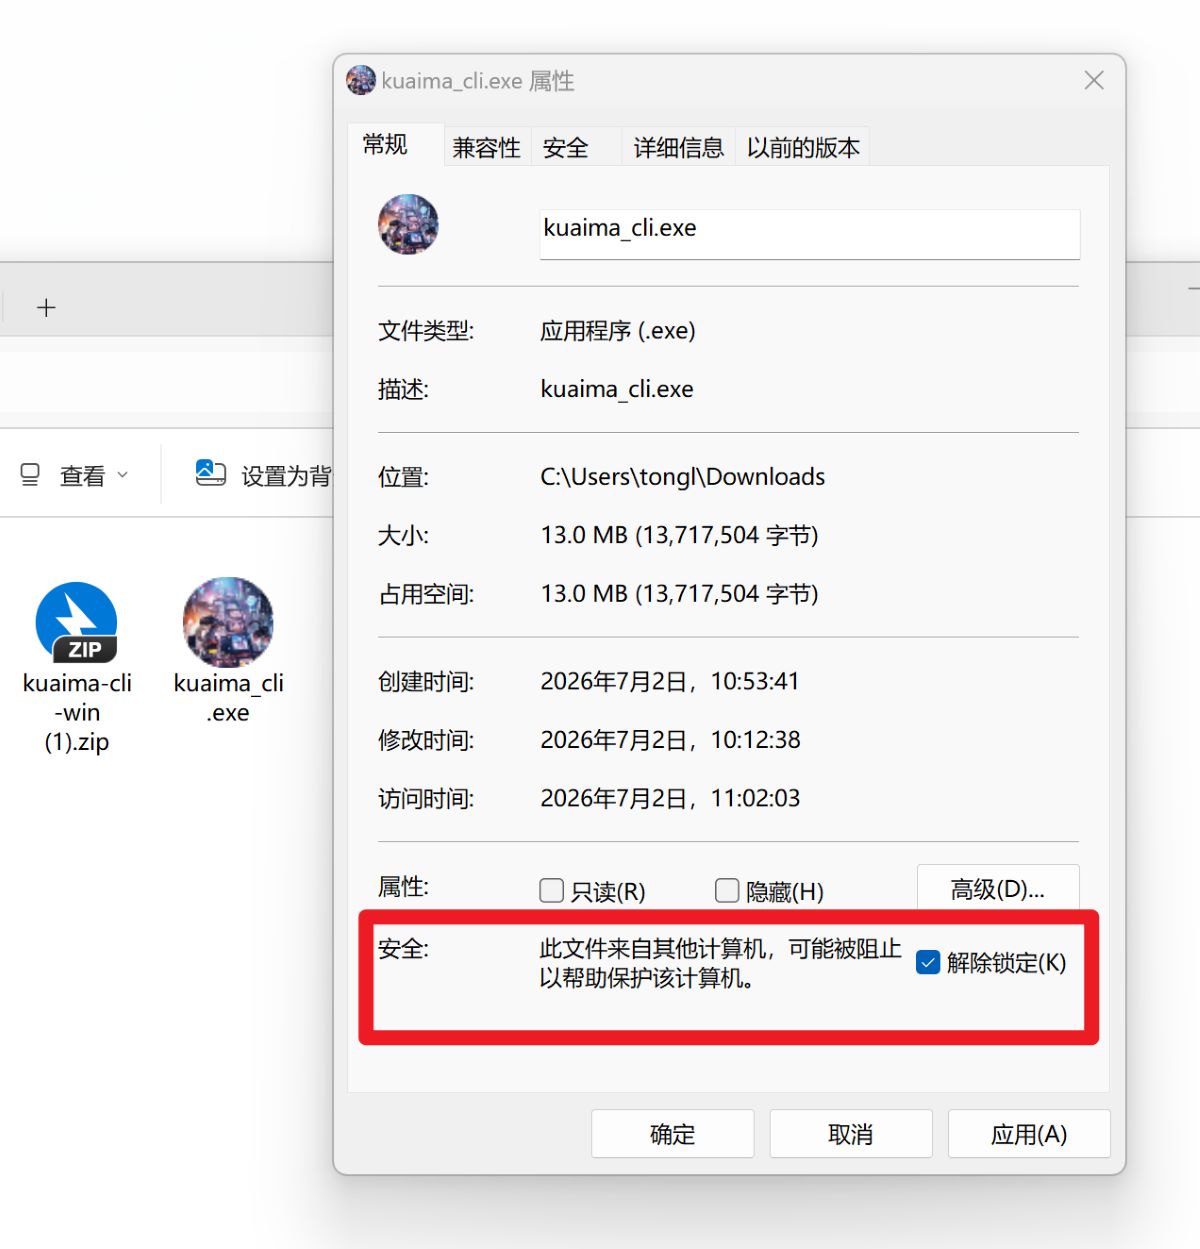The image size is (1200, 1249).
Task: Click the large kuaima_cli.exe icon in the dialog
Action: [x=408, y=225]
